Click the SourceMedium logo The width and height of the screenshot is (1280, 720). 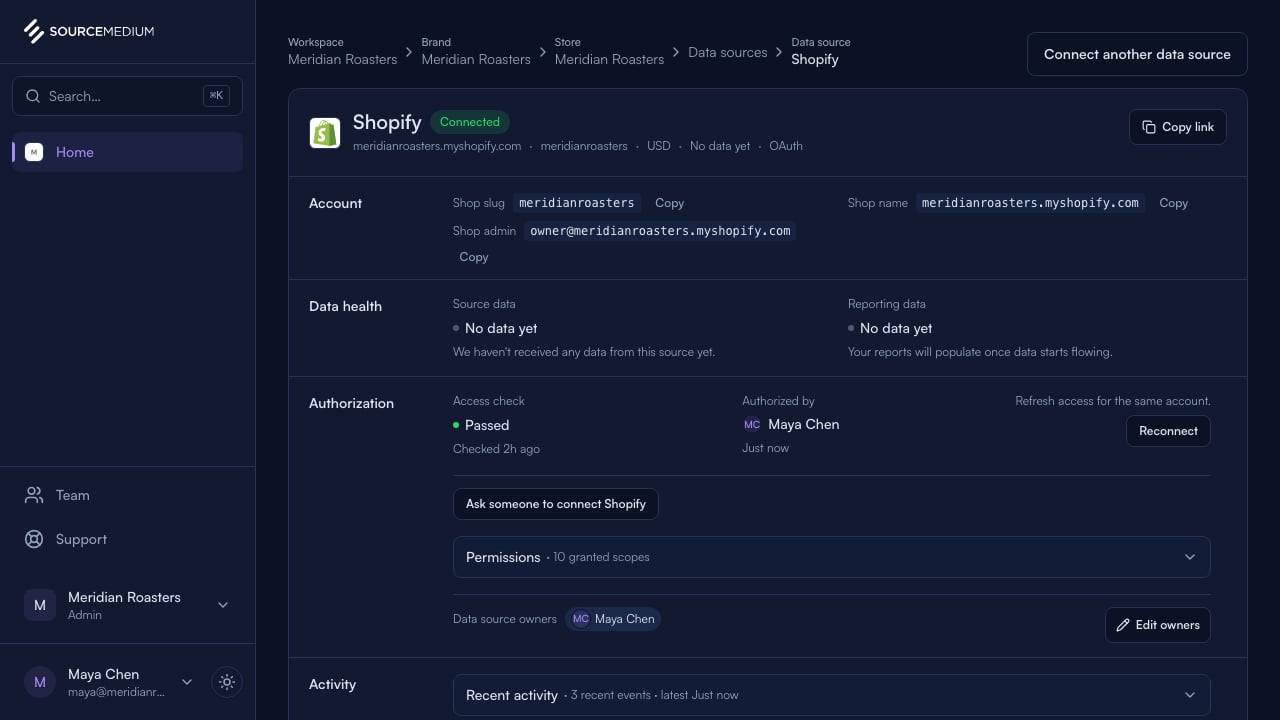tap(89, 31)
